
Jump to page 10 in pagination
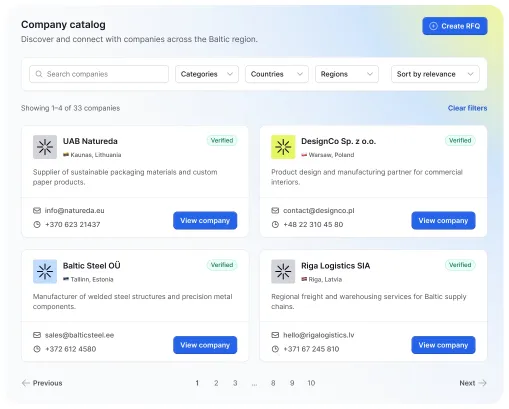(311, 383)
